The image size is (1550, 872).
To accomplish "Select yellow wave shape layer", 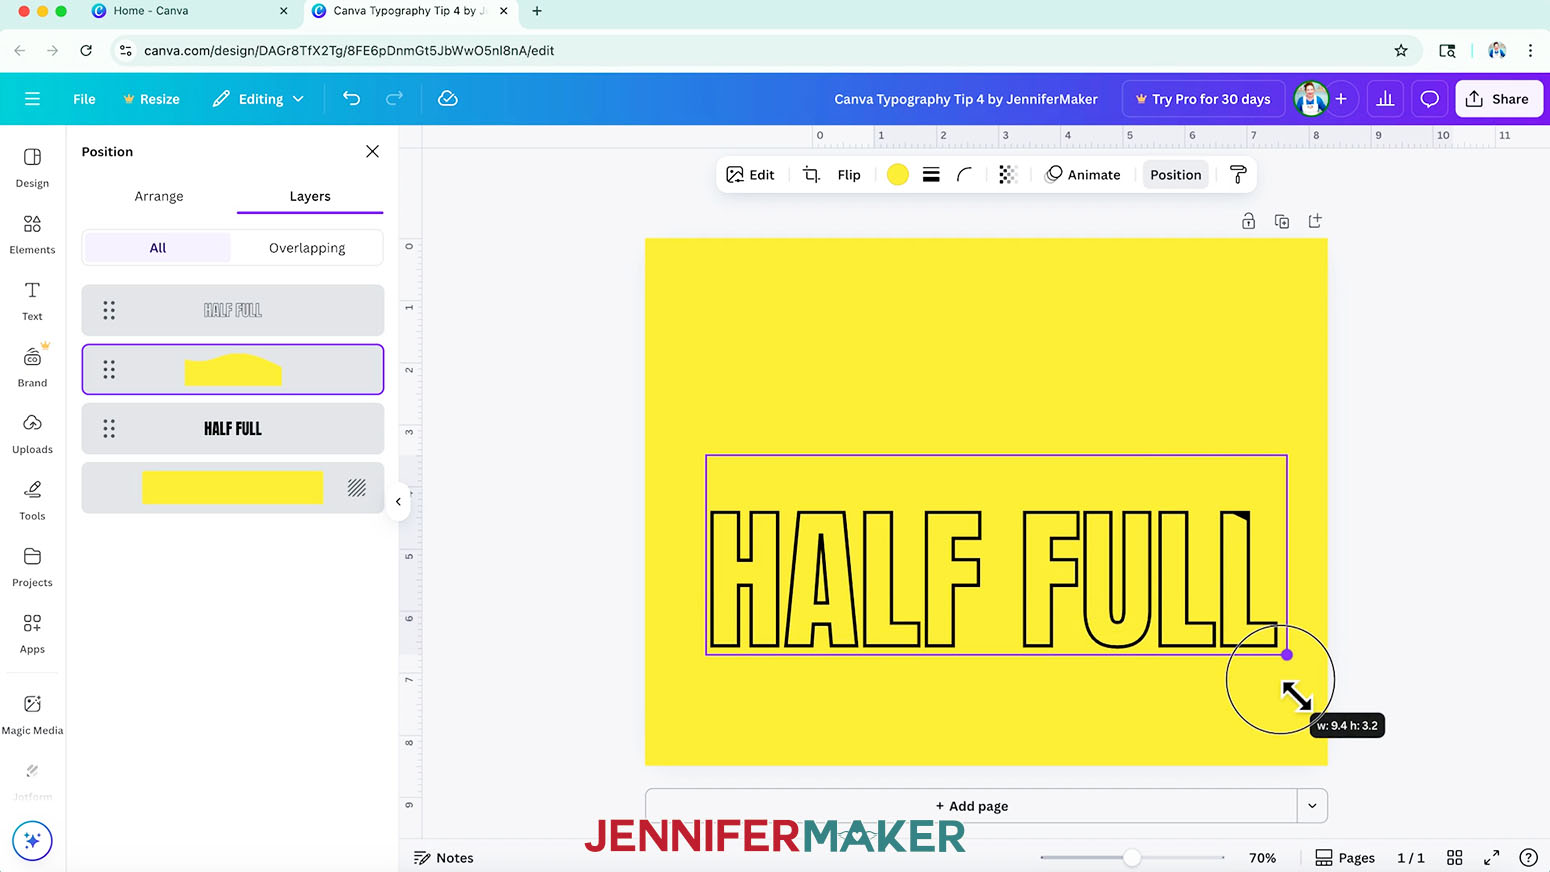I will tap(233, 369).
